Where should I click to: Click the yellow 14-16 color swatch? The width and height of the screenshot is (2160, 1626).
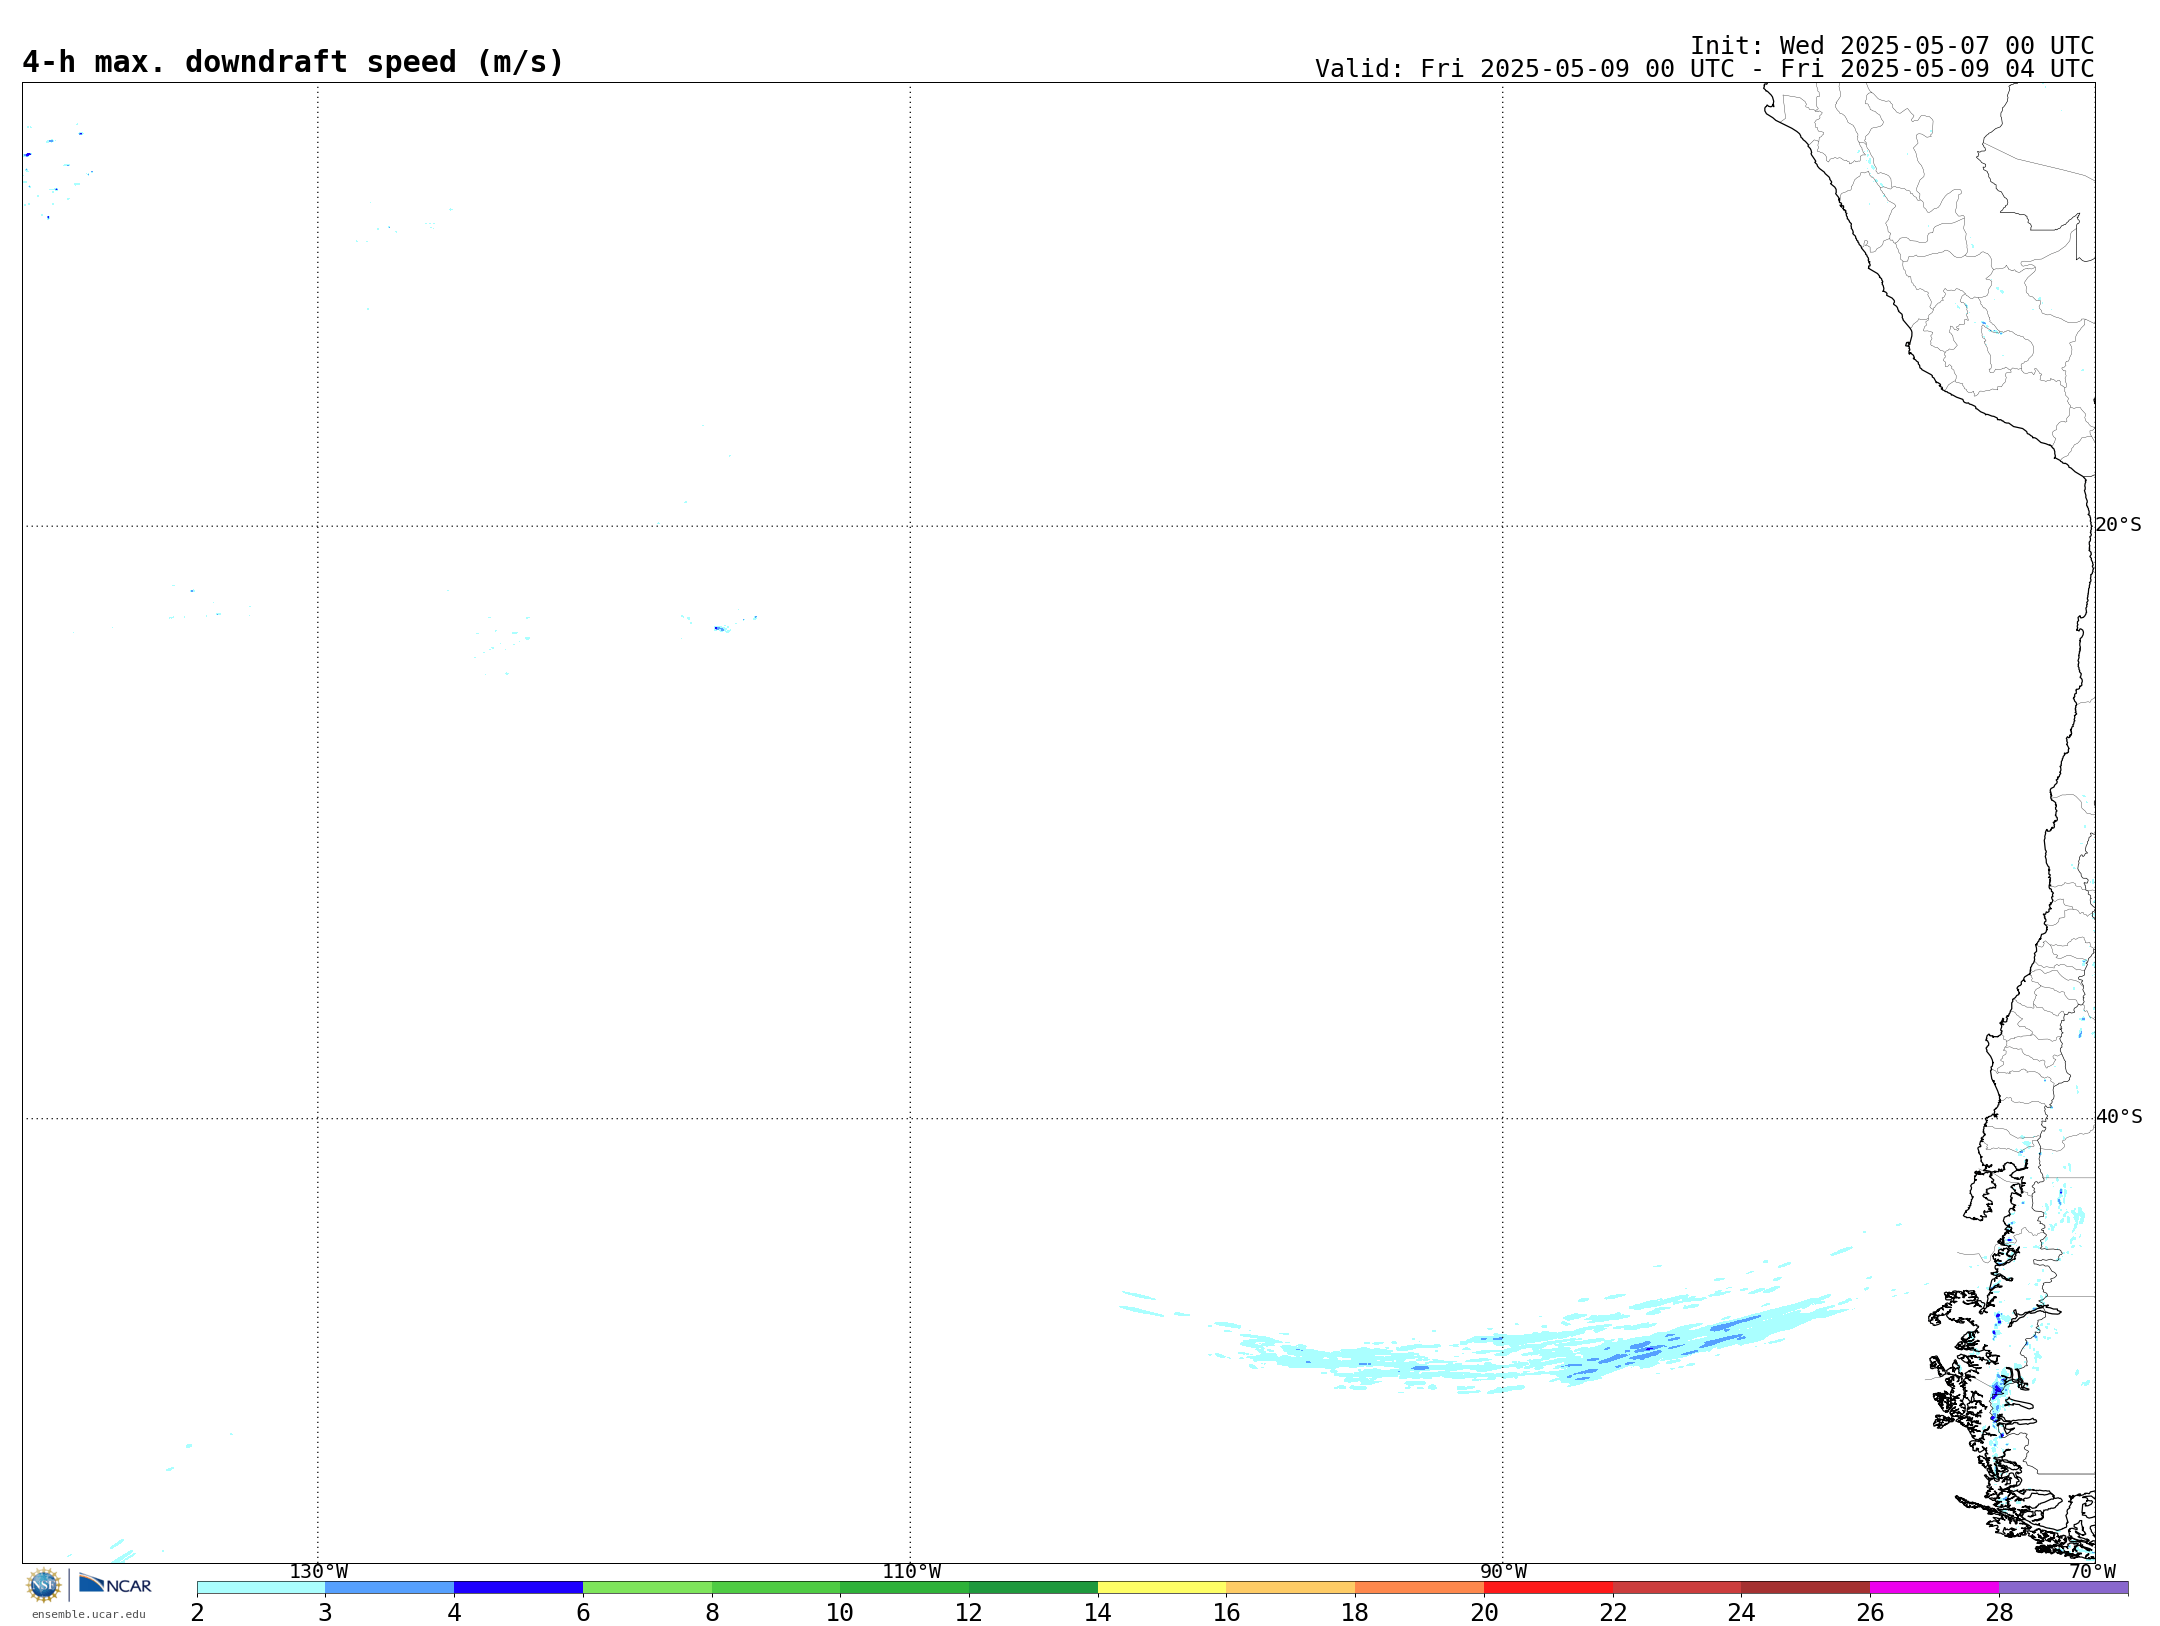(1162, 1588)
